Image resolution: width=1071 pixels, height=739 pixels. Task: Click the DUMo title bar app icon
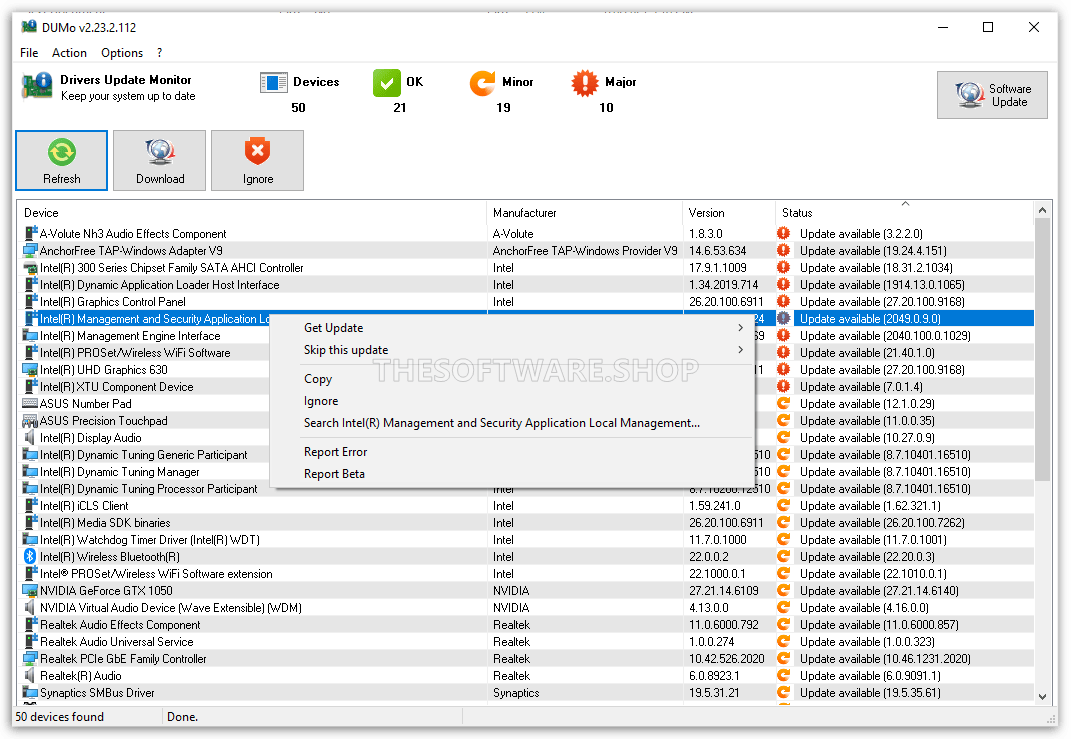pos(29,27)
